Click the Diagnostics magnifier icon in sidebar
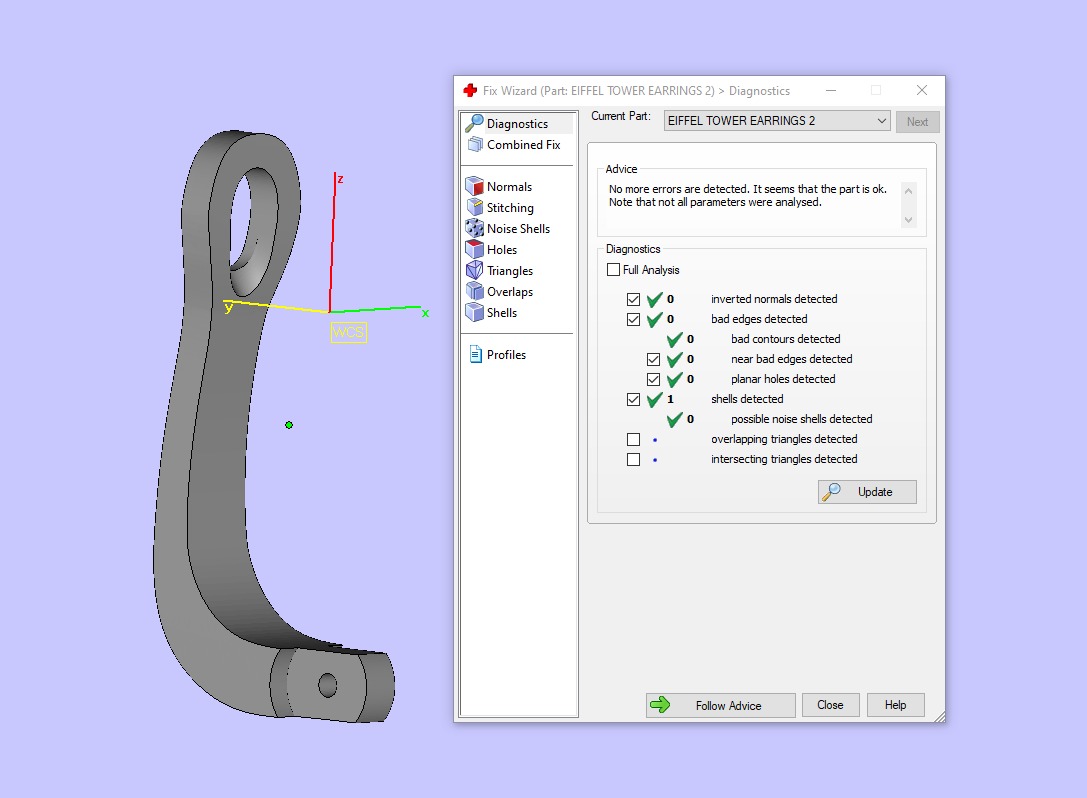This screenshot has width=1087, height=798. pyautogui.click(x=474, y=123)
